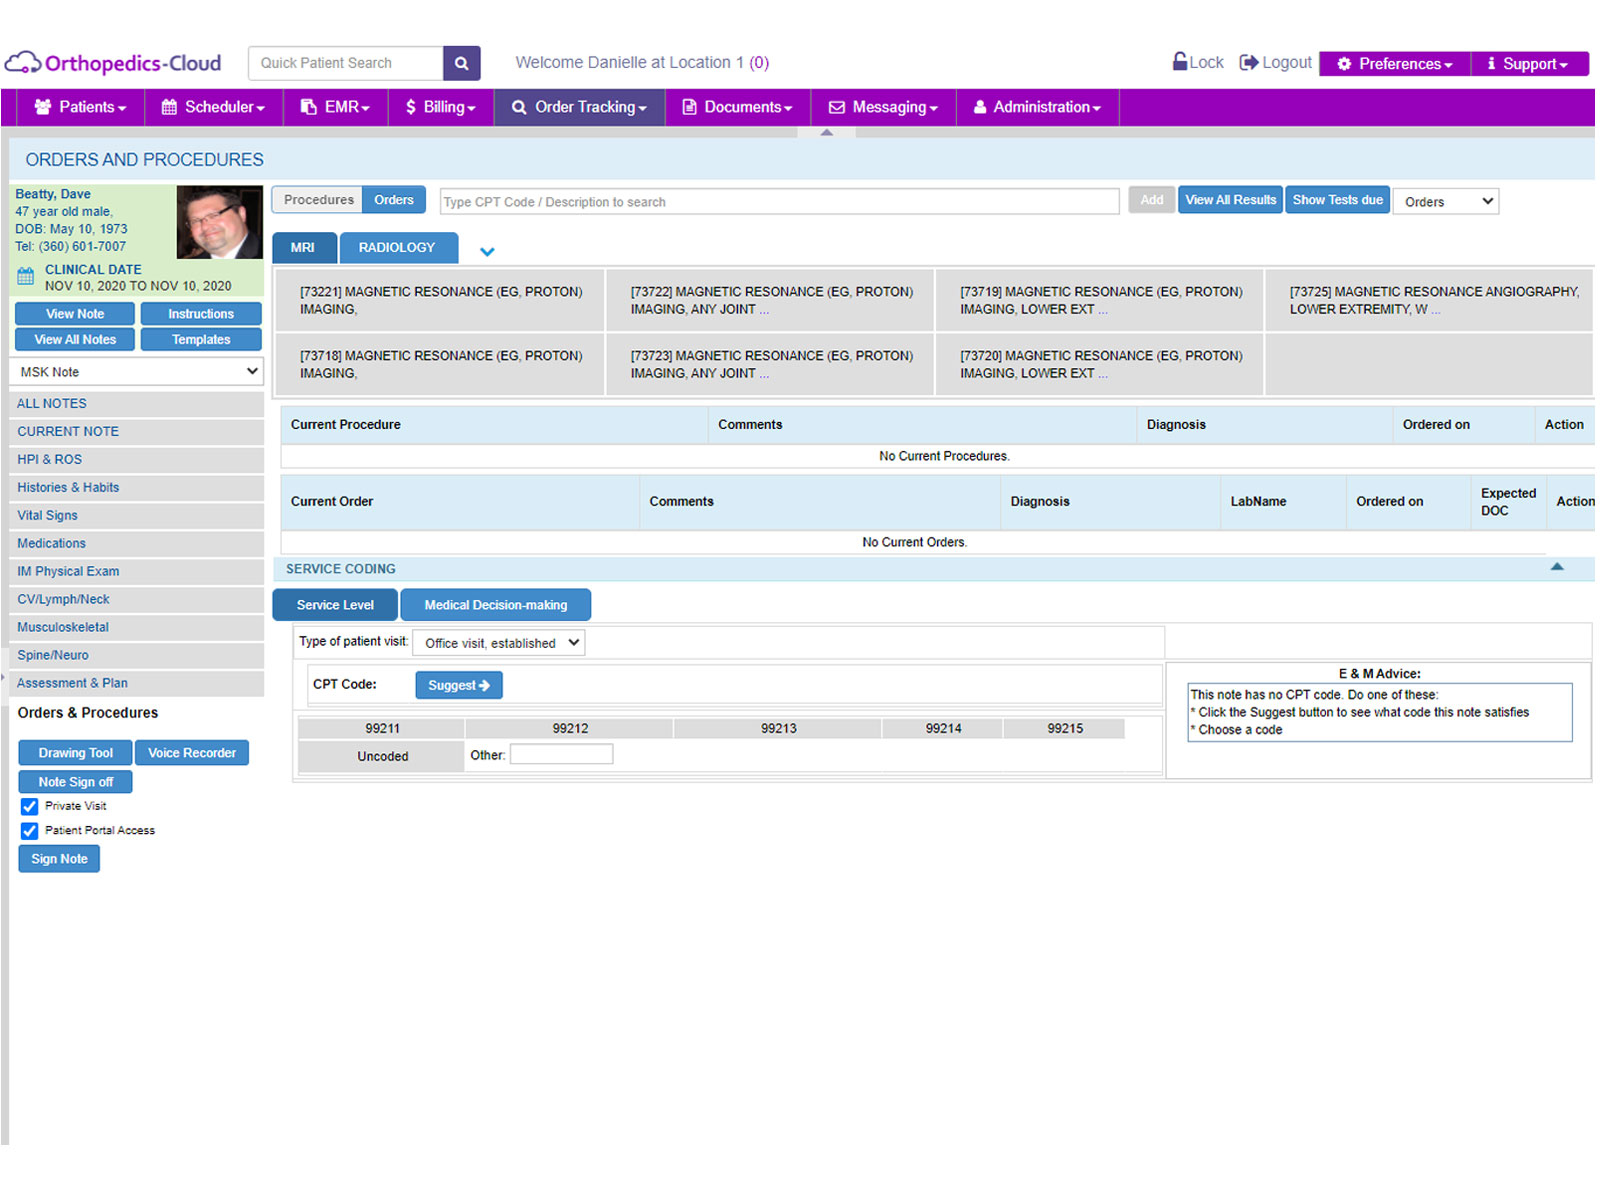Open Vital Signs section
The image size is (1600, 1200).
(x=138, y=516)
